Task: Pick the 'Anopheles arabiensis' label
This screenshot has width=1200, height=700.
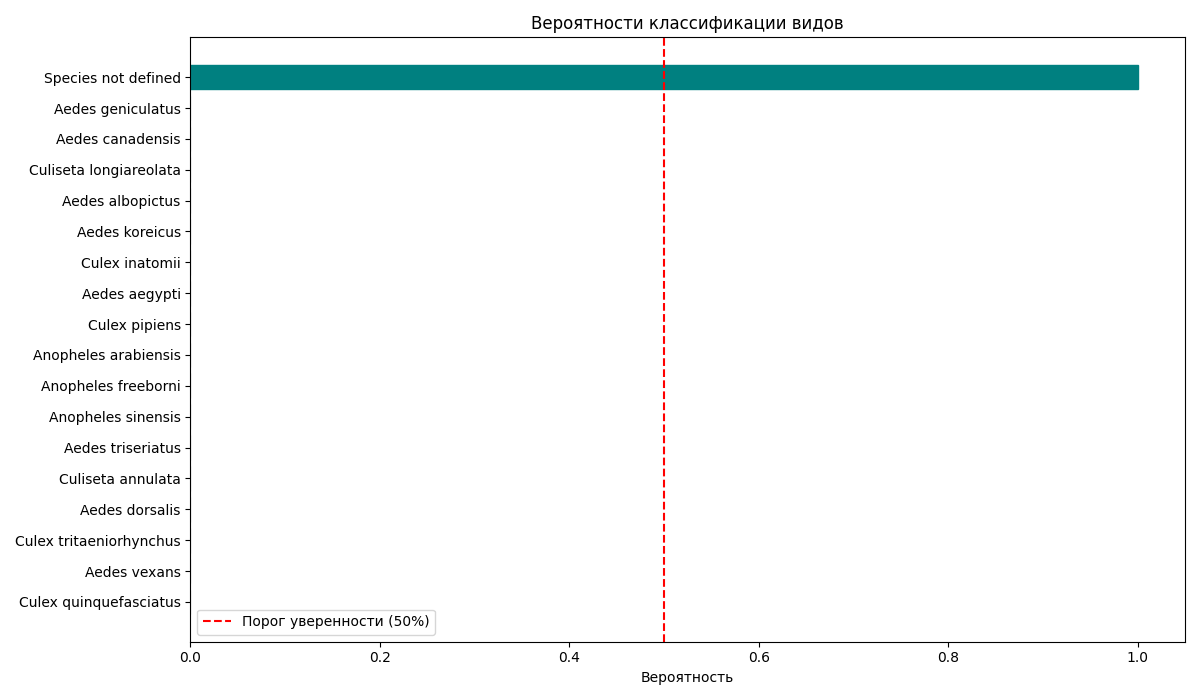Action: coord(107,356)
